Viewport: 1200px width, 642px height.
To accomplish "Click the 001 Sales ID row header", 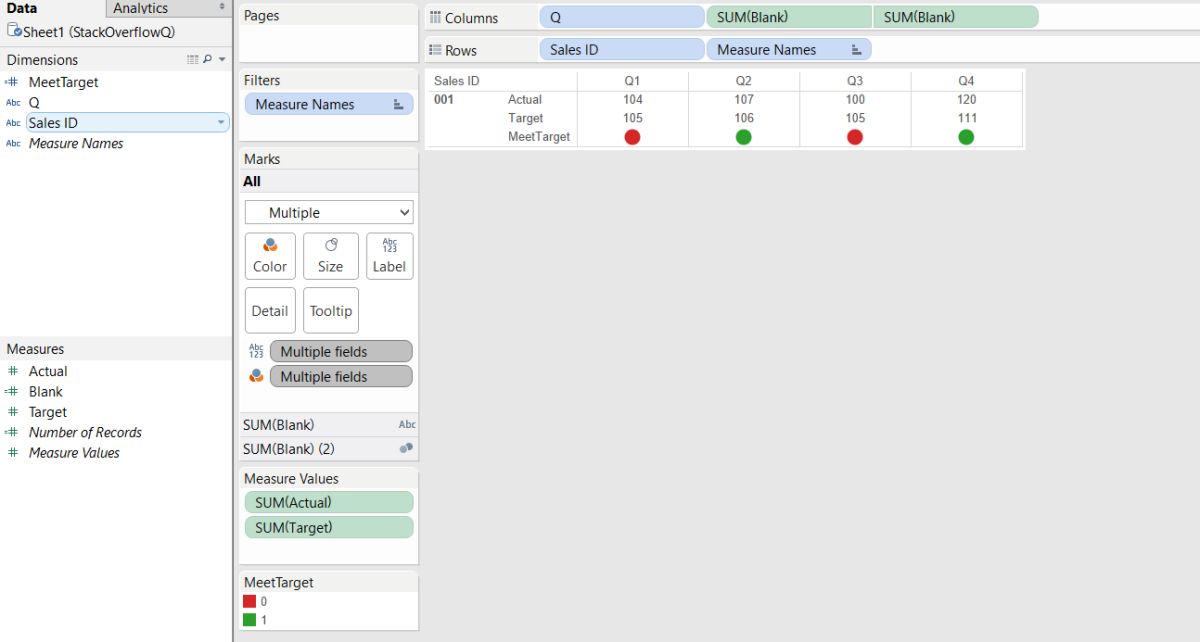I will click(444, 99).
